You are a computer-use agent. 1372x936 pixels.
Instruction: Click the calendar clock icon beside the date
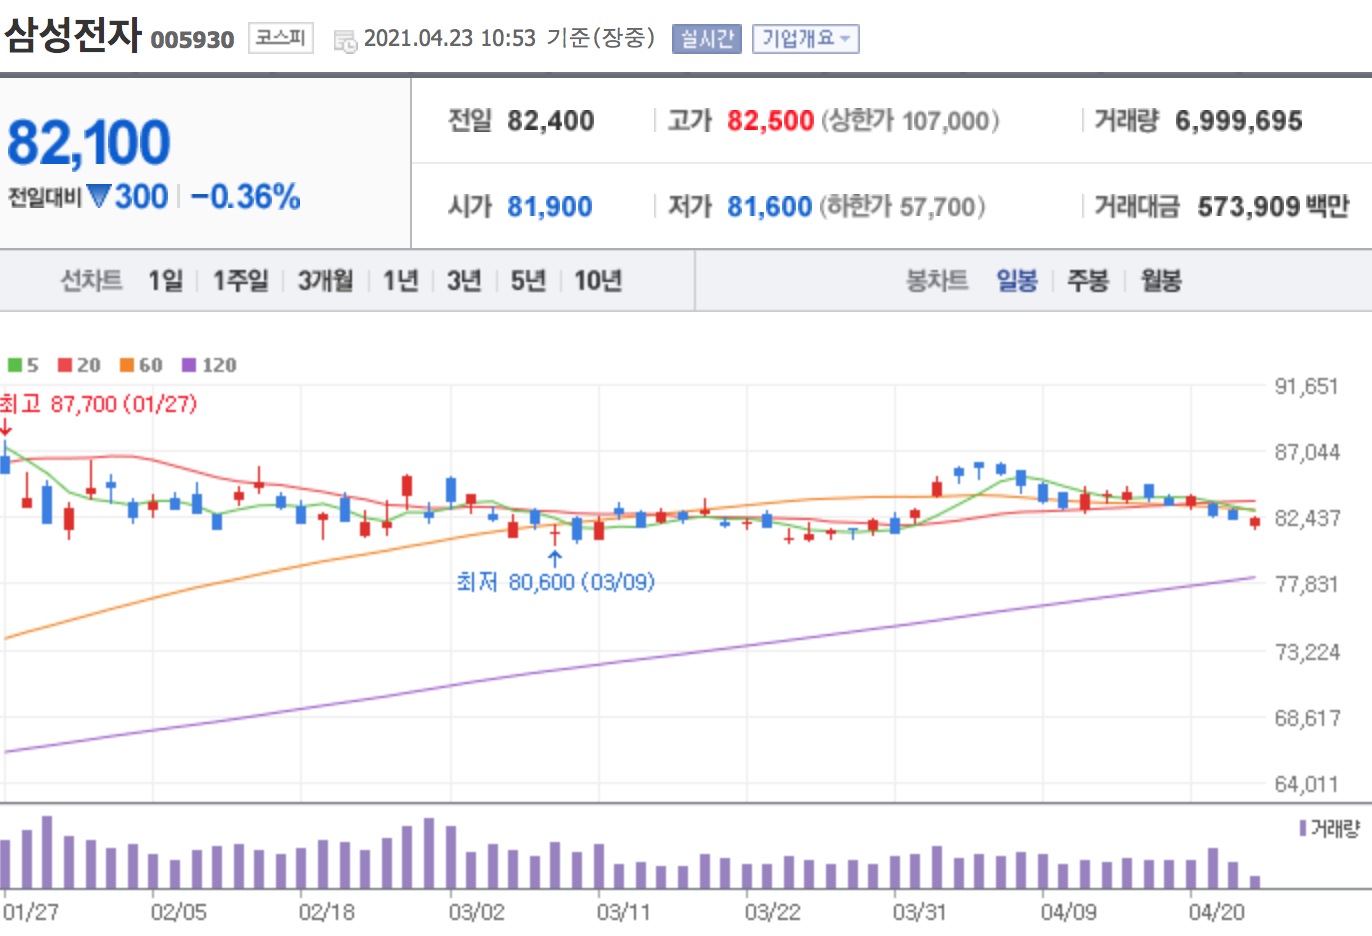click(x=345, y=41)
